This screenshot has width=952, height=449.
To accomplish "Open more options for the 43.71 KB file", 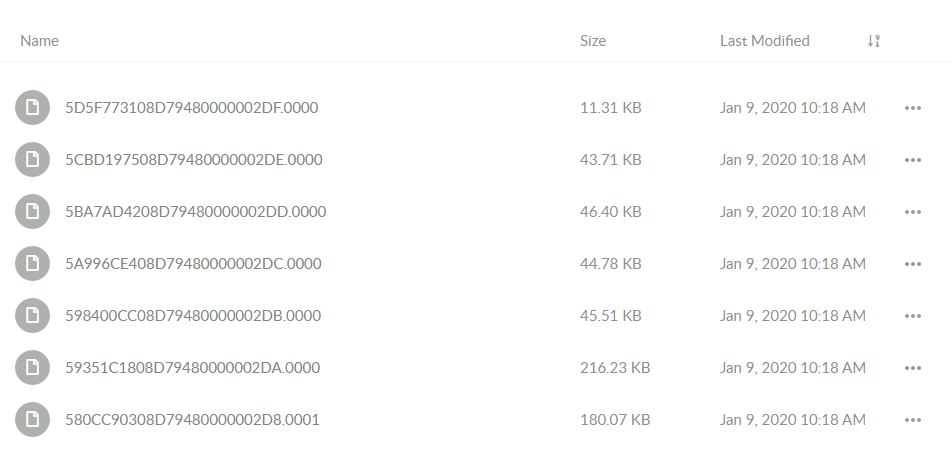I will coord(913,160).
